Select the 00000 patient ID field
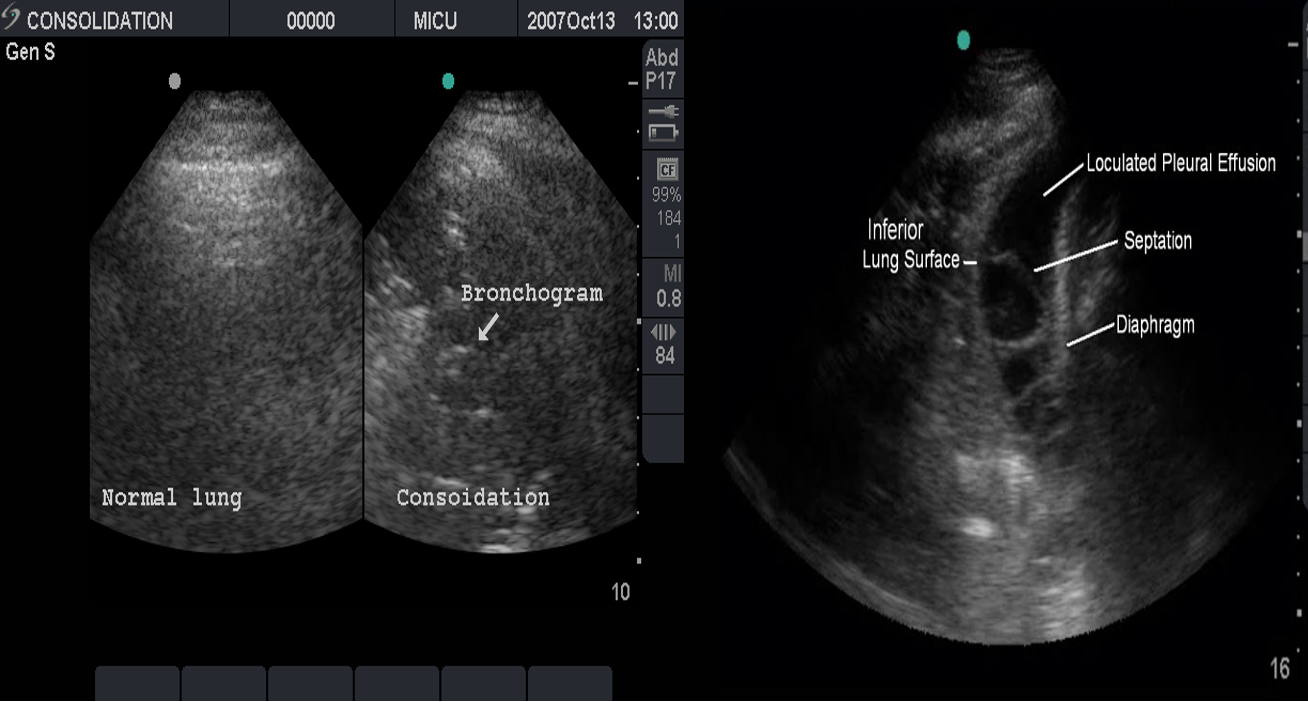 point(311,21)
